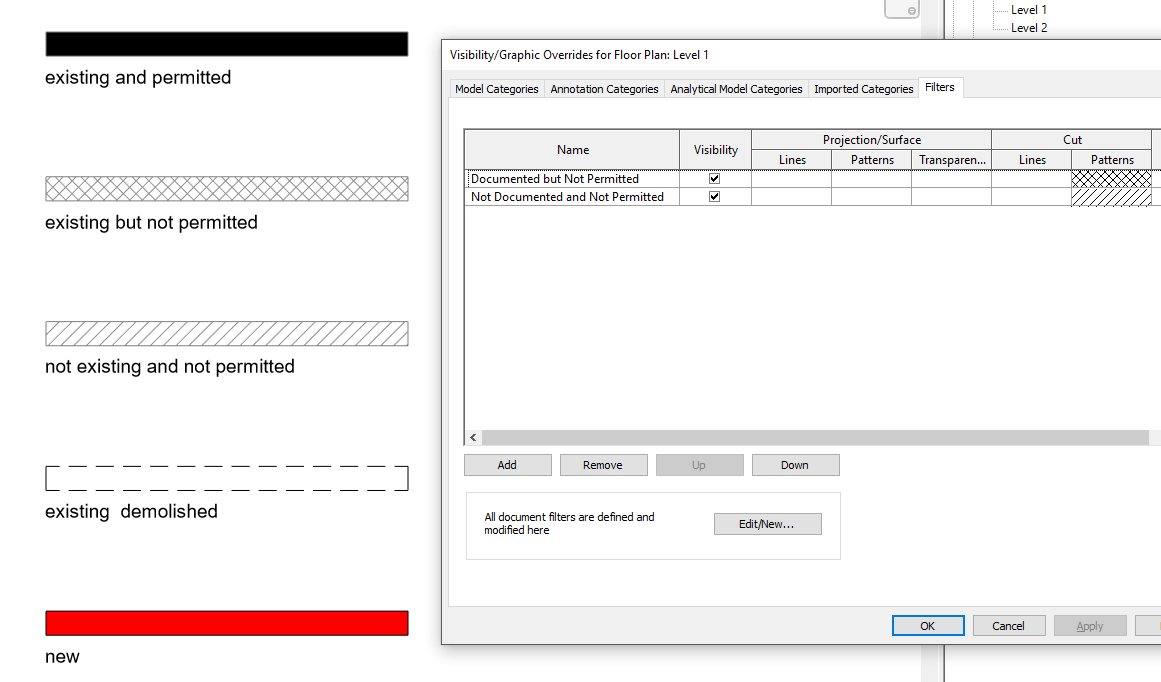Cancel the Visibility/Graphic Overrides dialog
This screenshot has width=1161, height=682.
[1008, 624]
